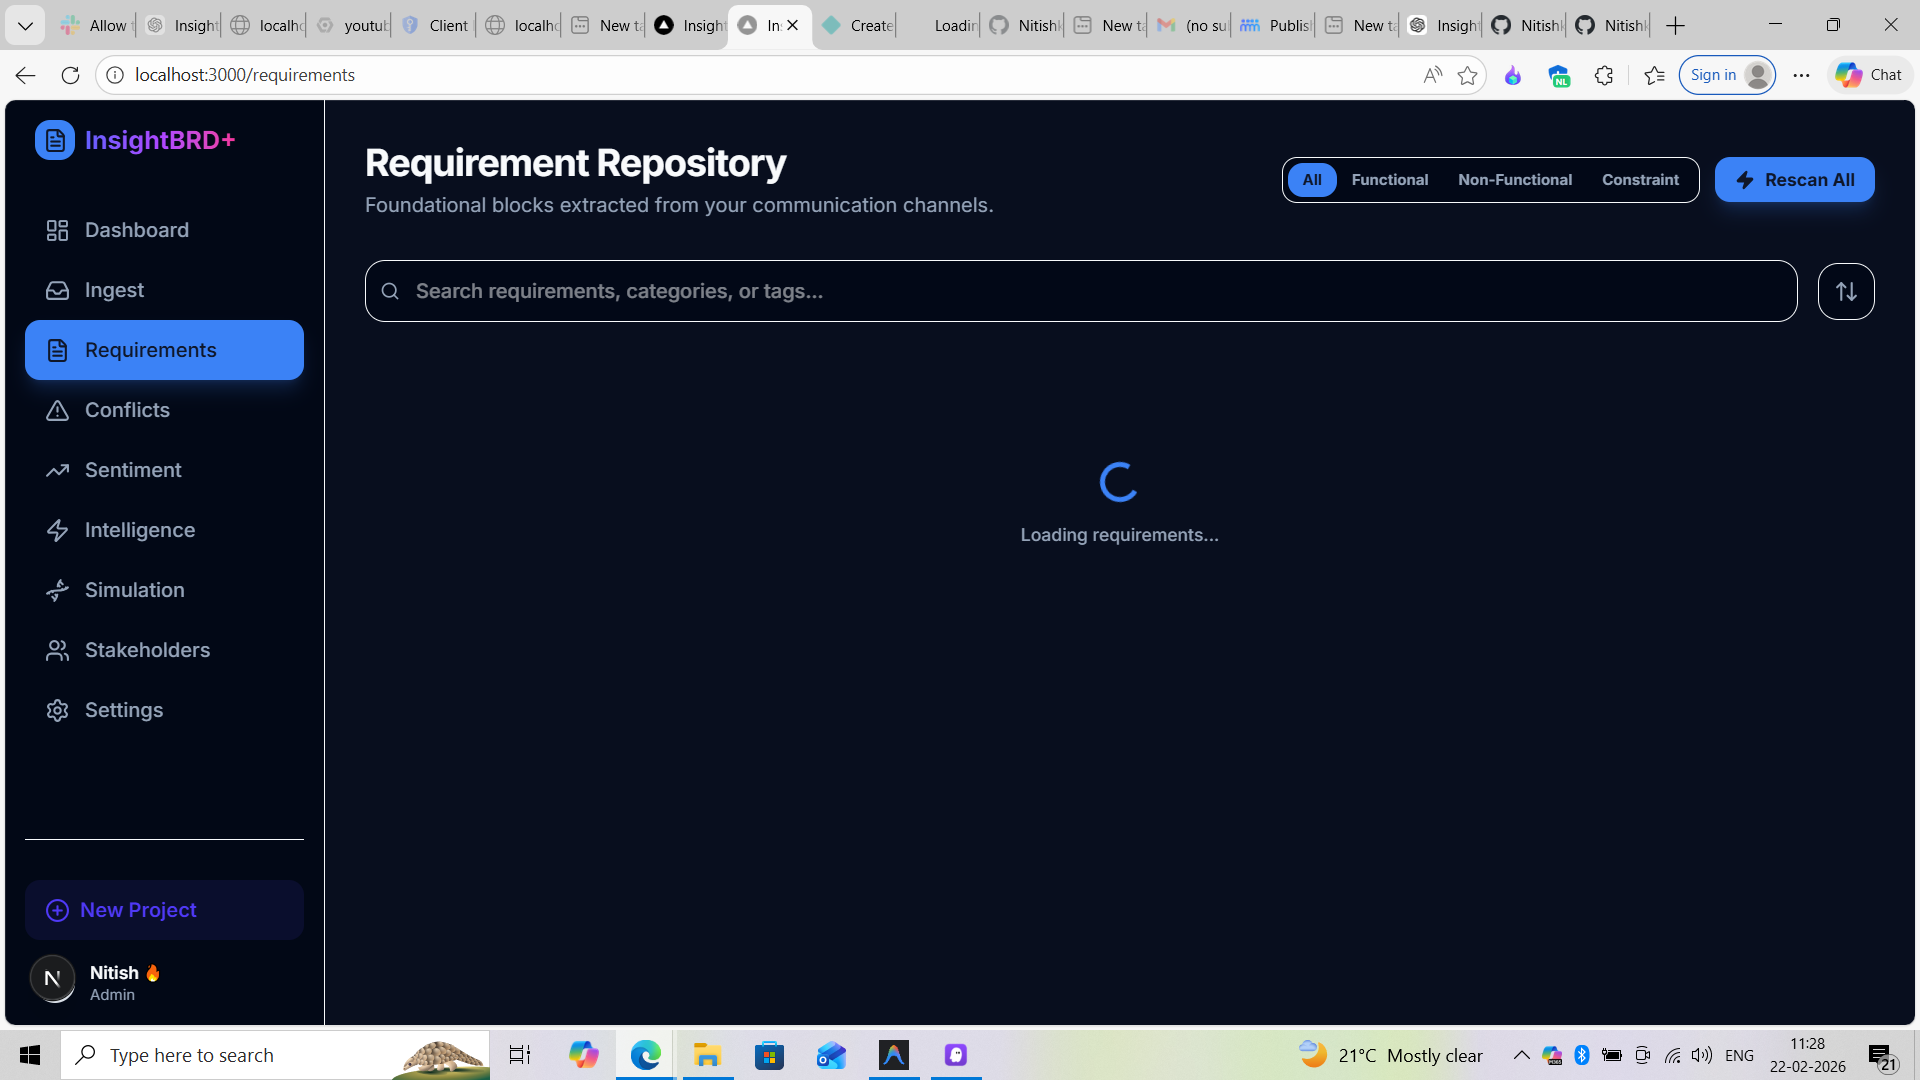Start a New Project
This screenshot has width=1920, height=1080.
pos(137,910)
